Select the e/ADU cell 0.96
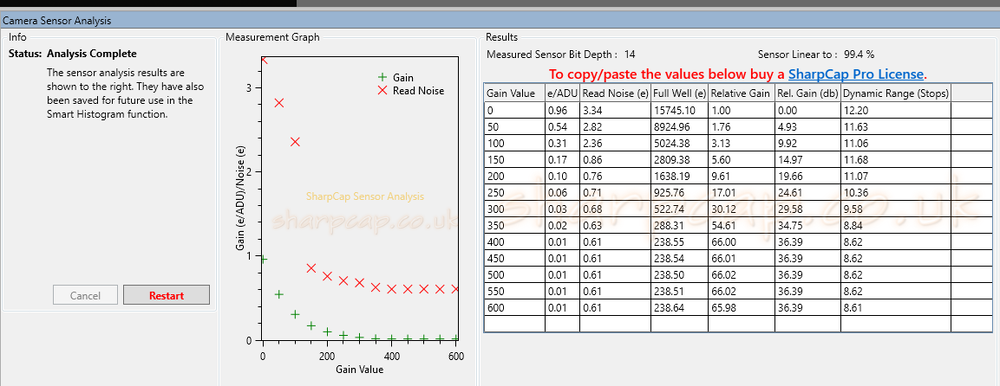Screen dimensions: 1000x386 [x=562, y=110]
